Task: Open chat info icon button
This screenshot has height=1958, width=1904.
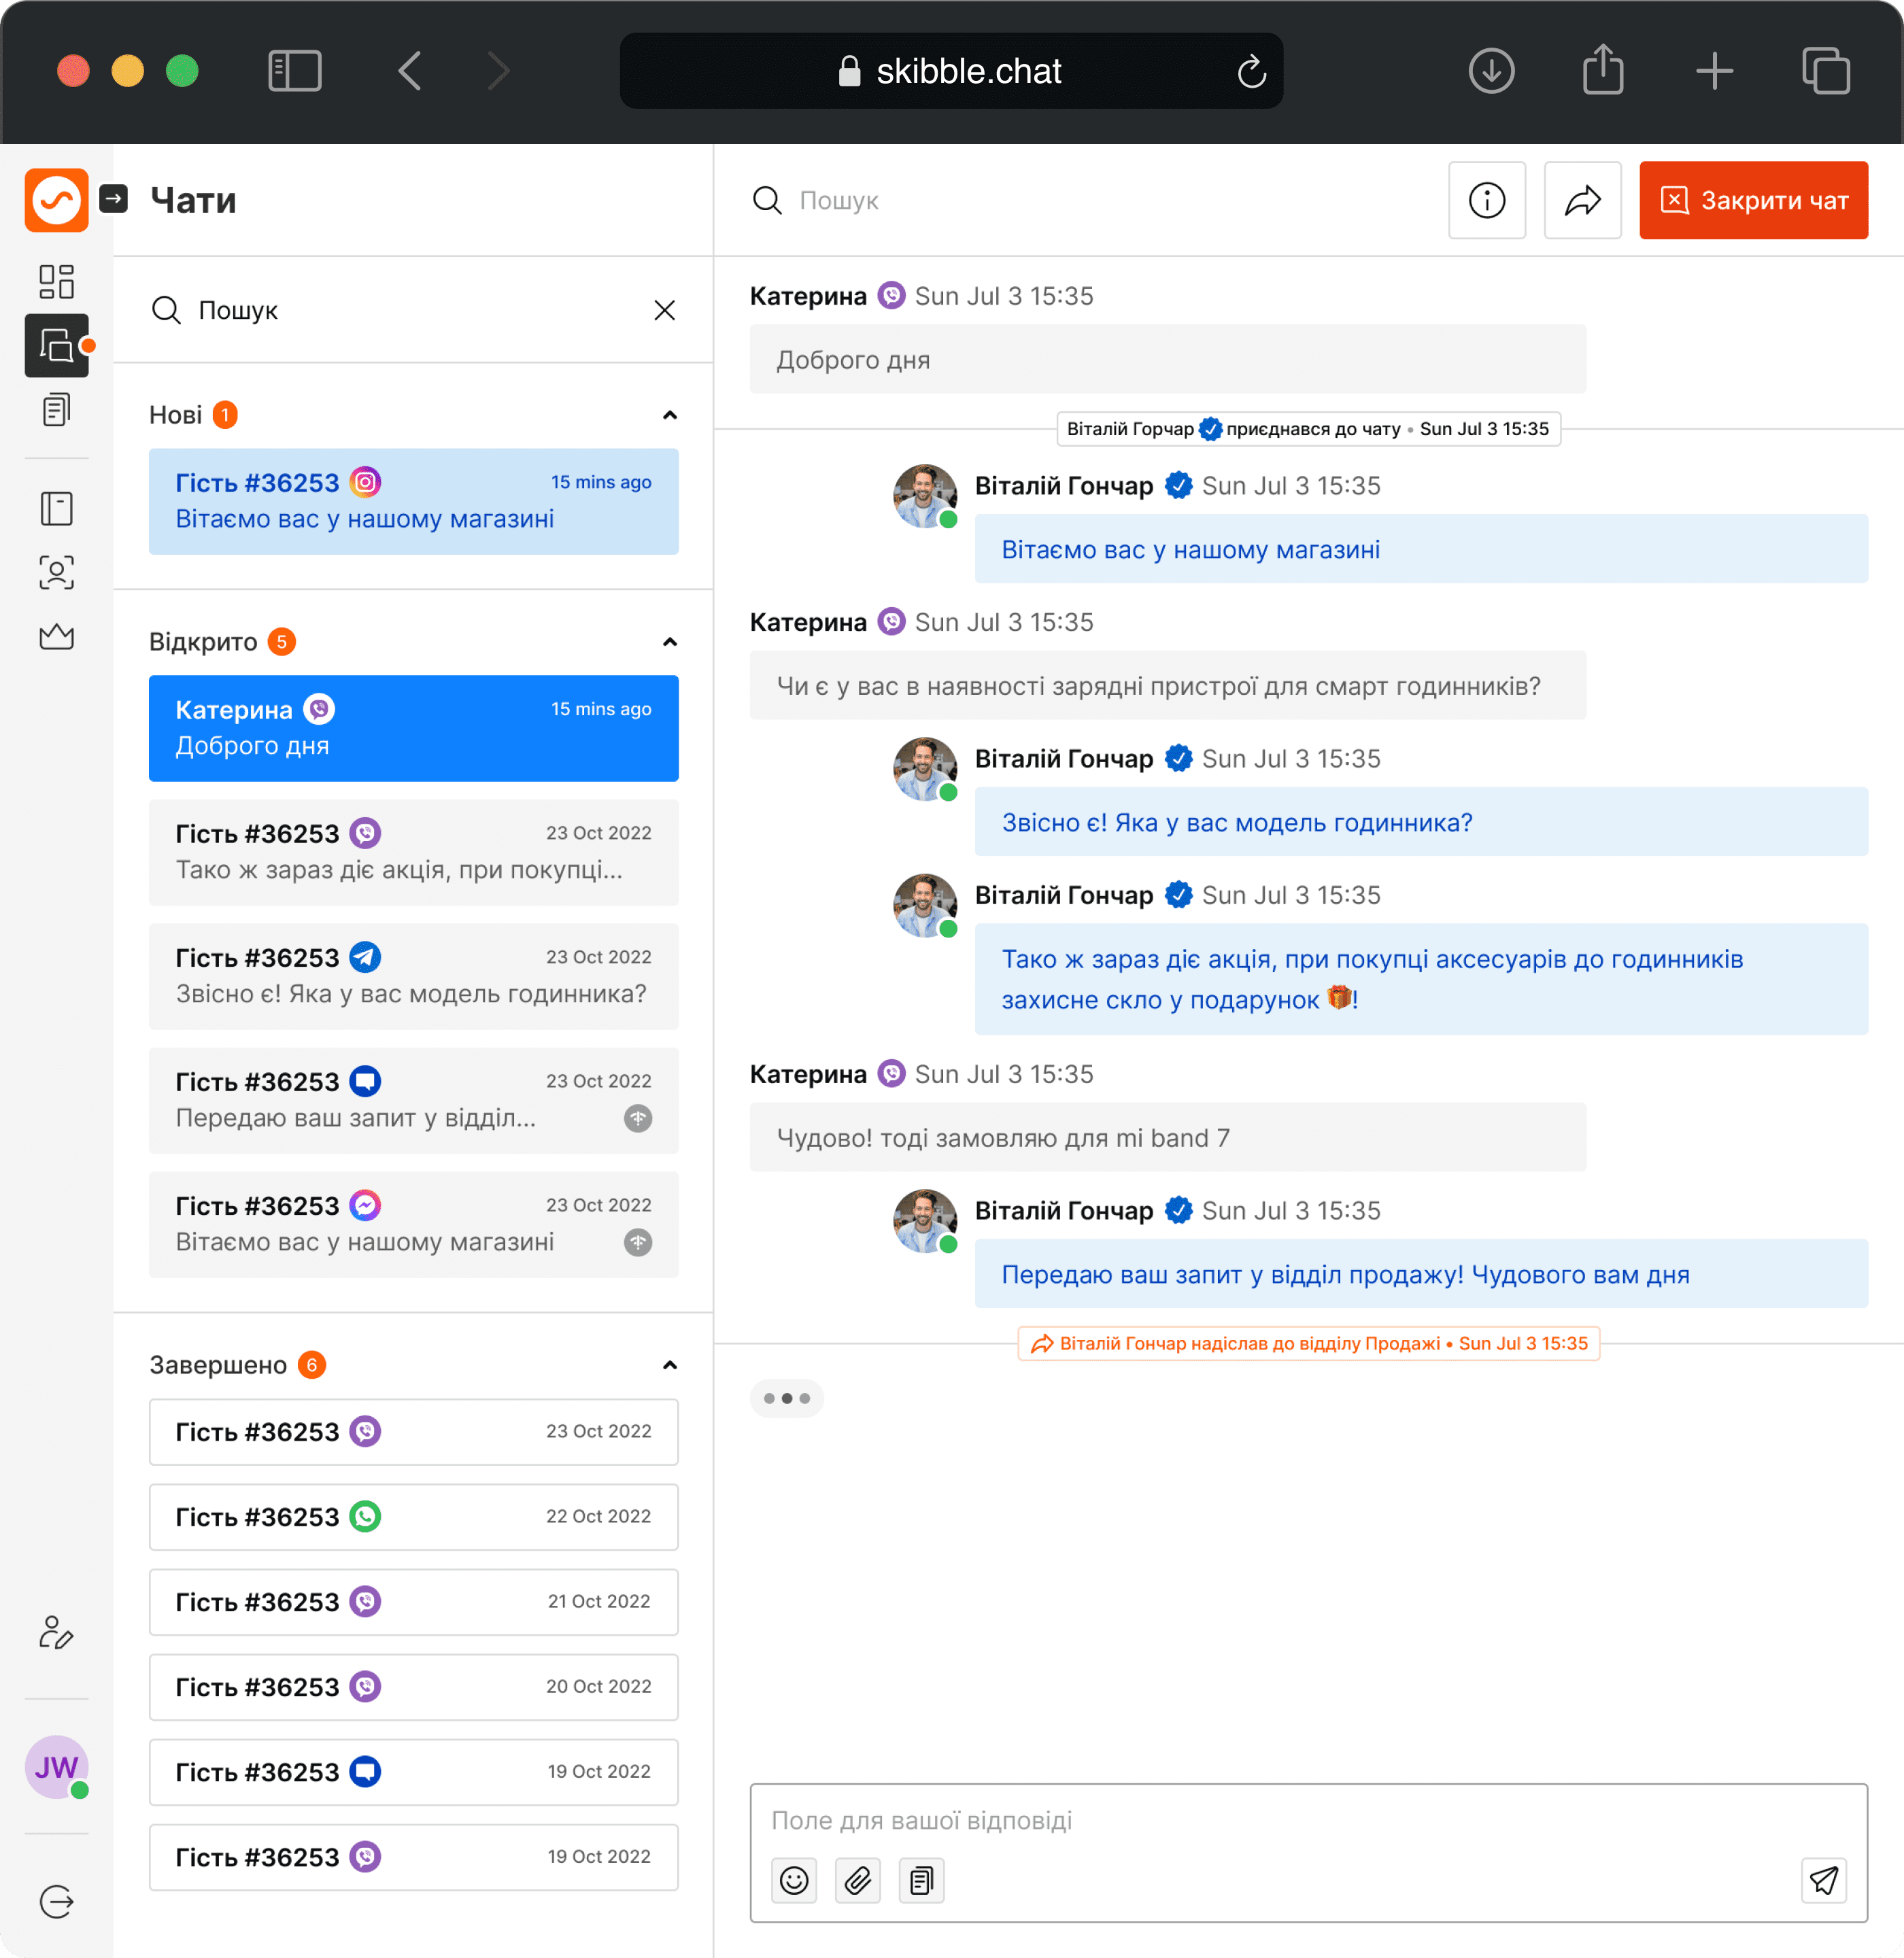Action: coord(1486,200)
